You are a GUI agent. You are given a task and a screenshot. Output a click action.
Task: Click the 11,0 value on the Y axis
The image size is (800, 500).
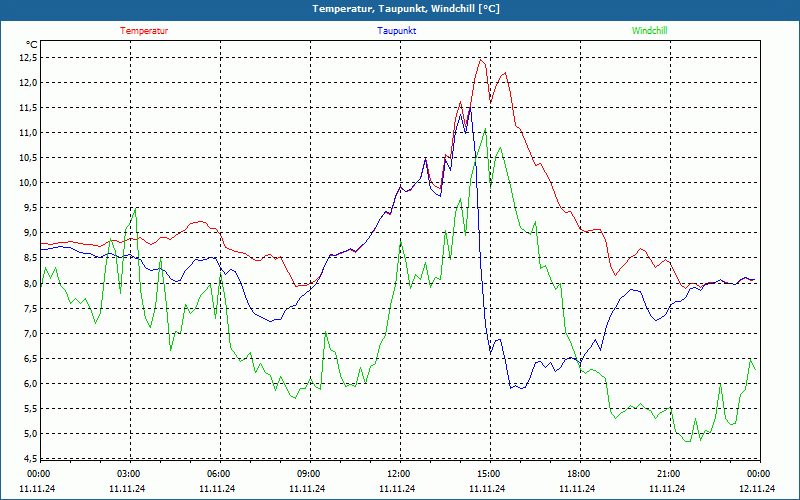coord(29,133)
